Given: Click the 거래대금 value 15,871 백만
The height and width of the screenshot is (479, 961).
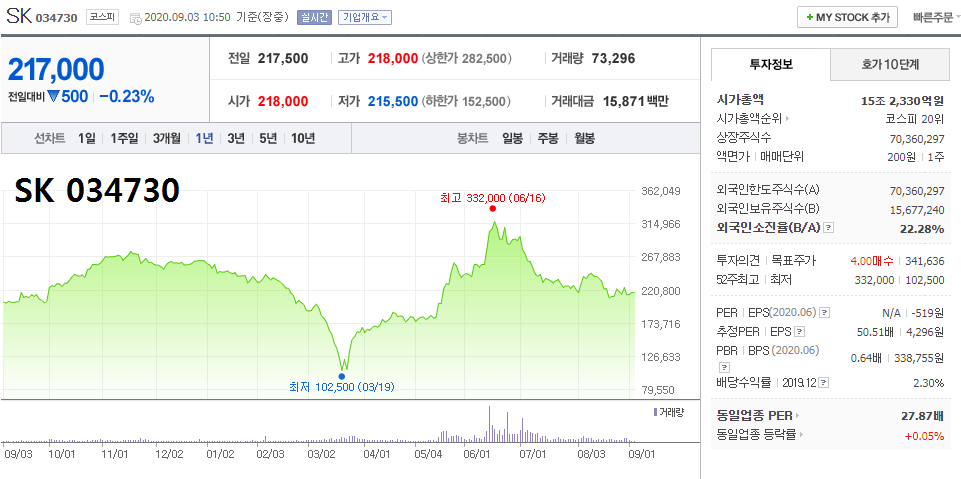Looking at the screenshot, I should coord(636,101).
